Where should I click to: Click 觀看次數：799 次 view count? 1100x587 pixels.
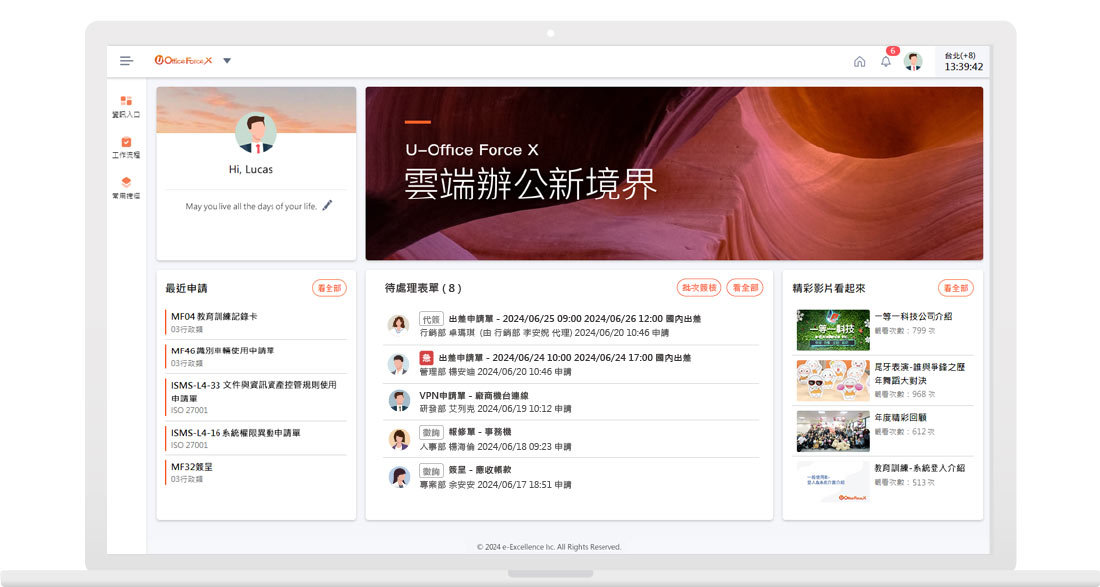tap(904, 330)
